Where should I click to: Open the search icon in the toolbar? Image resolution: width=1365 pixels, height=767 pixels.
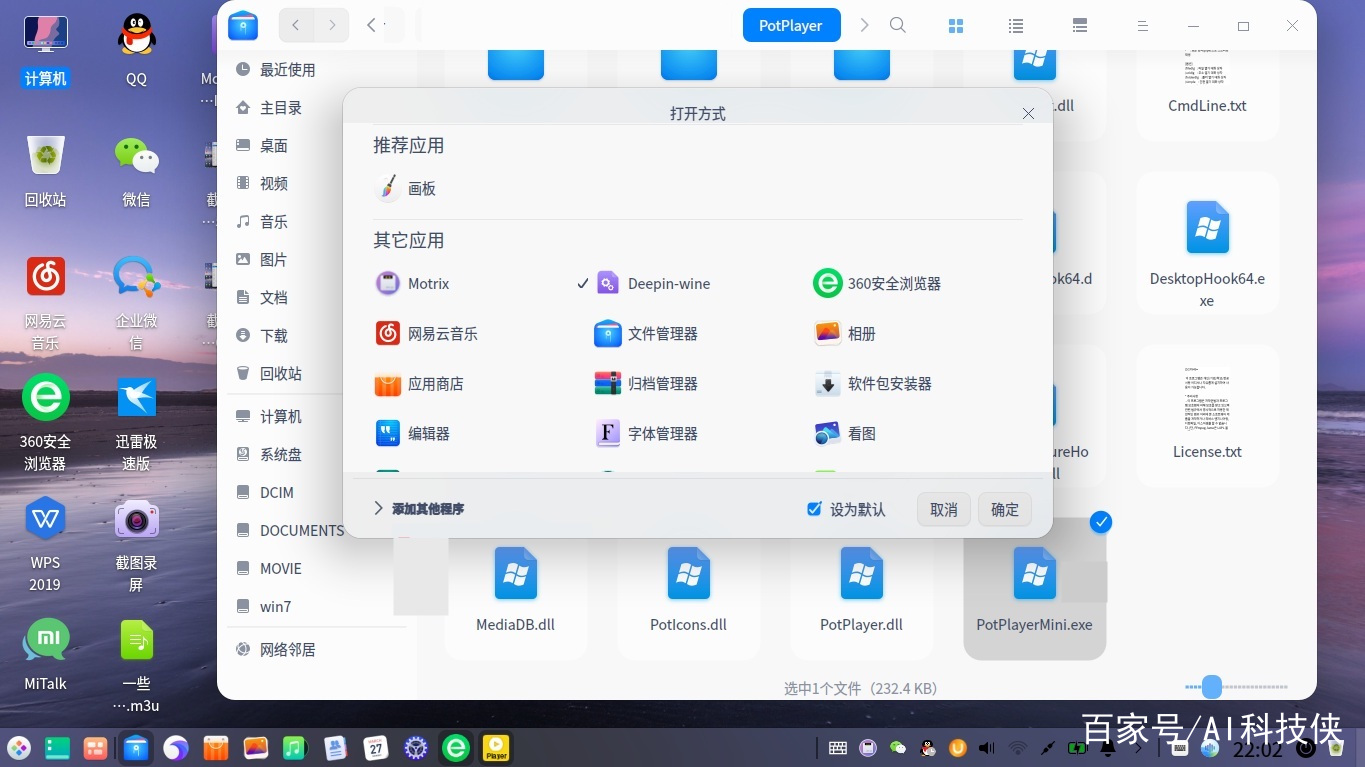(x=898, y=25)
